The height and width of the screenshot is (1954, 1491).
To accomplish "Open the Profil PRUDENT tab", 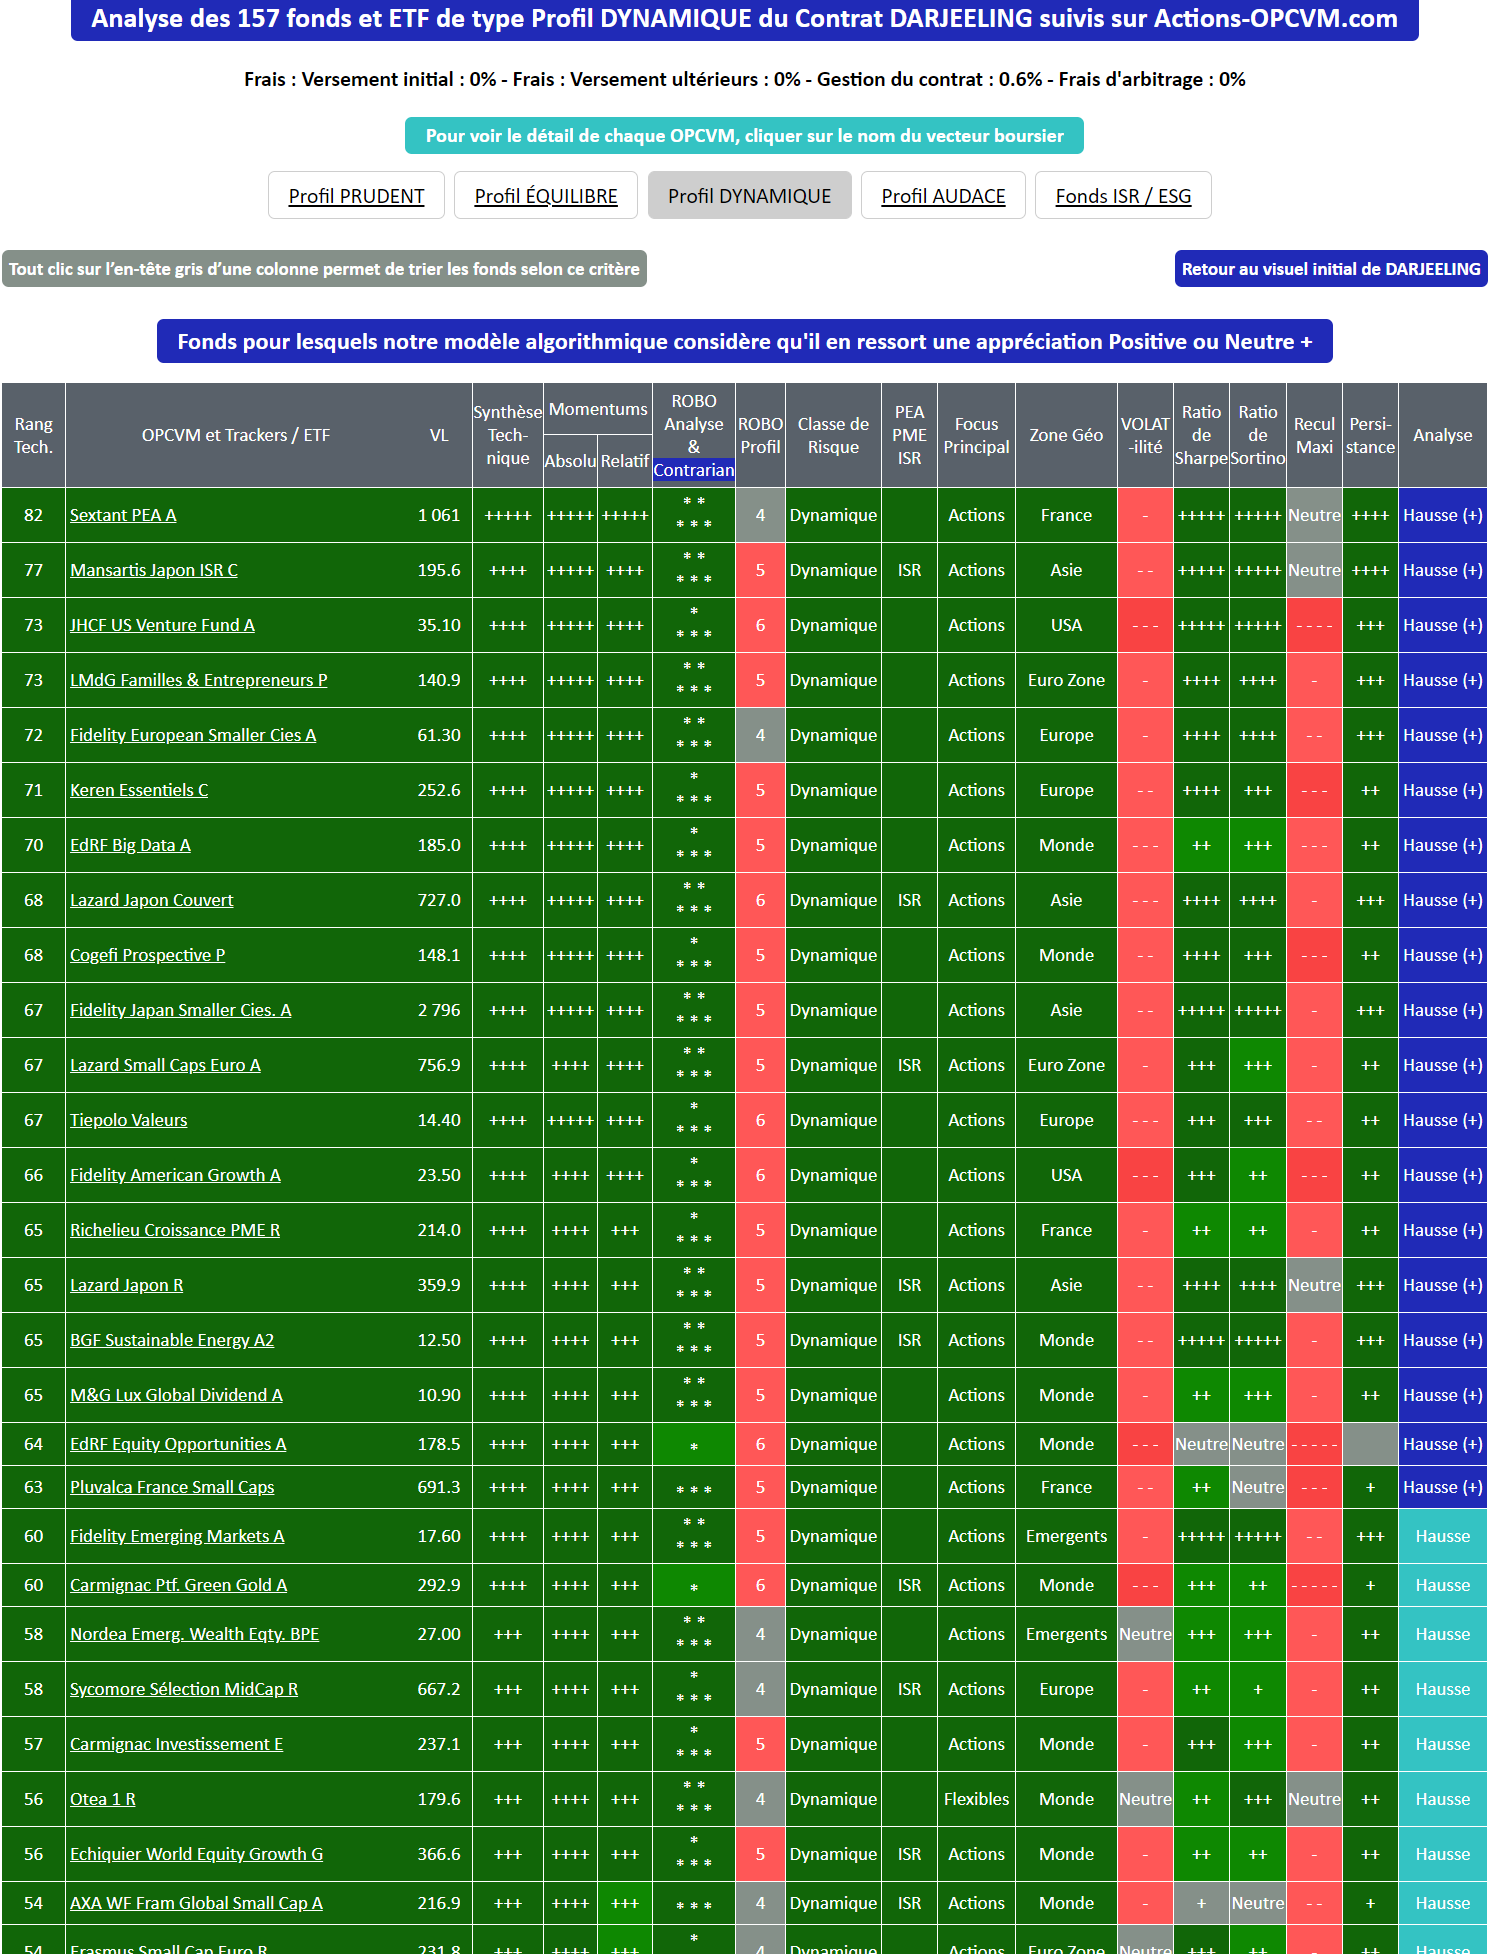I will click(356, 196).
